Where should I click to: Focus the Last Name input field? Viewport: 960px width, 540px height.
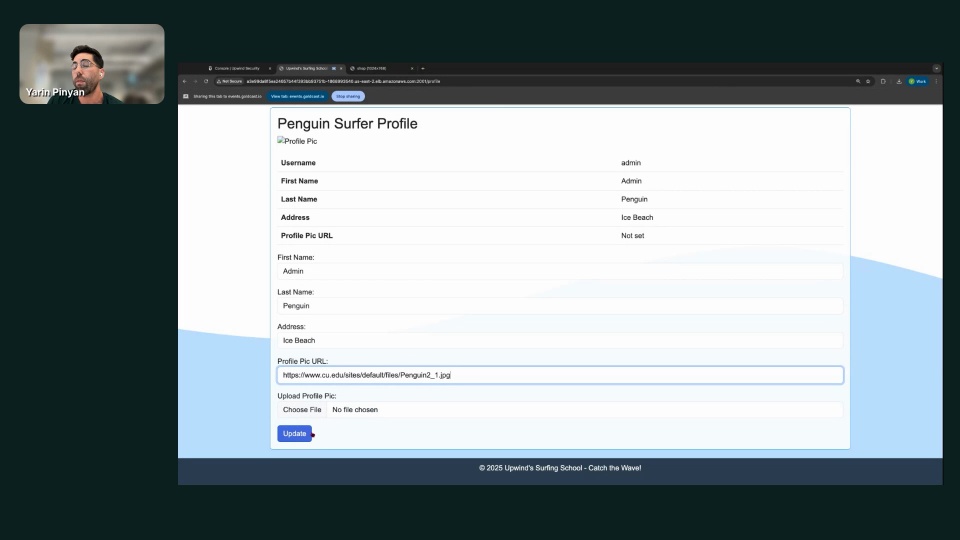tap(560, 306)
